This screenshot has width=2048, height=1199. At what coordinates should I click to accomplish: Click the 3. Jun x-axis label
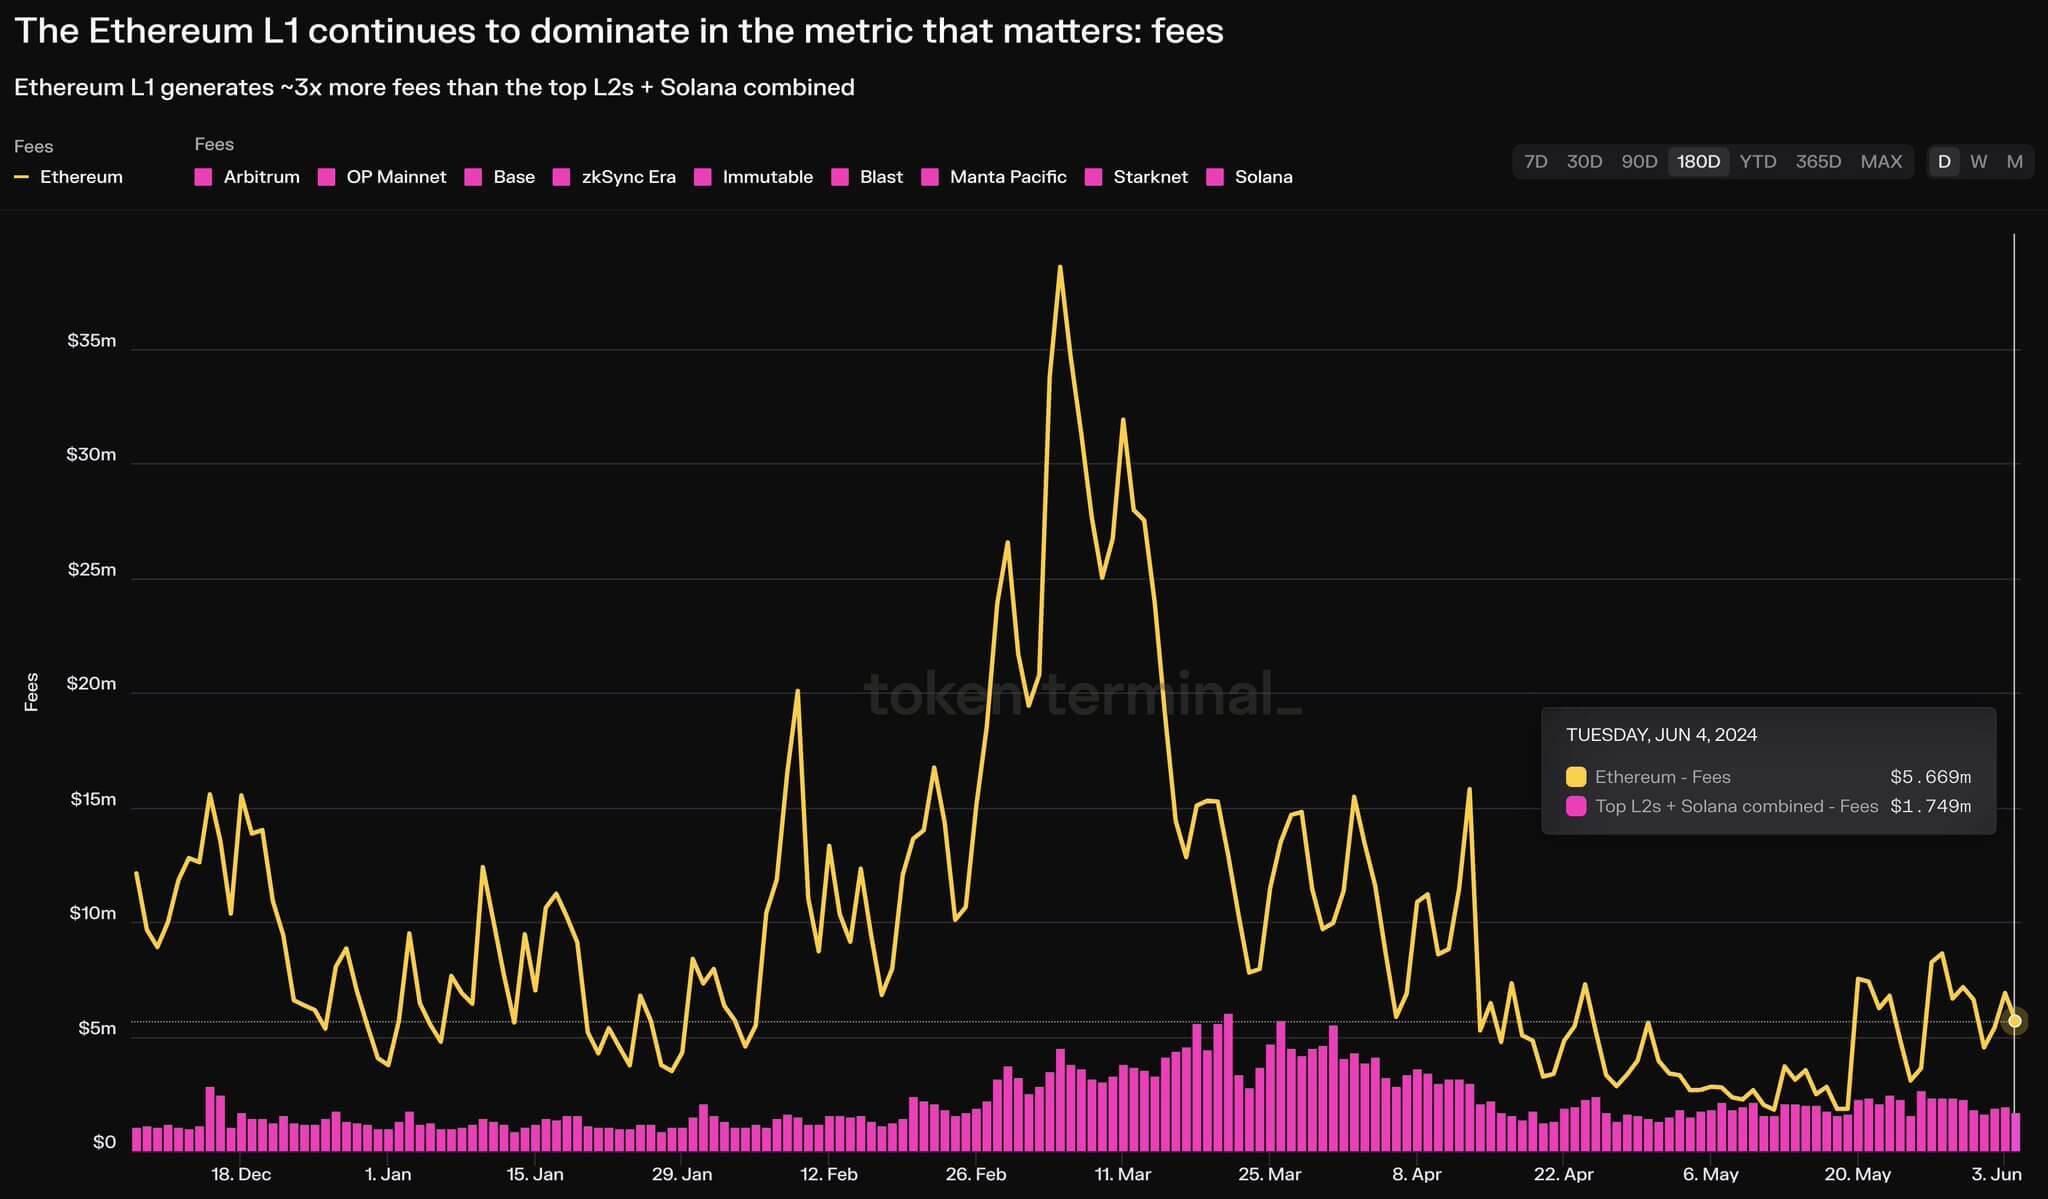pyautogui.click(x=1996, y=1174)
